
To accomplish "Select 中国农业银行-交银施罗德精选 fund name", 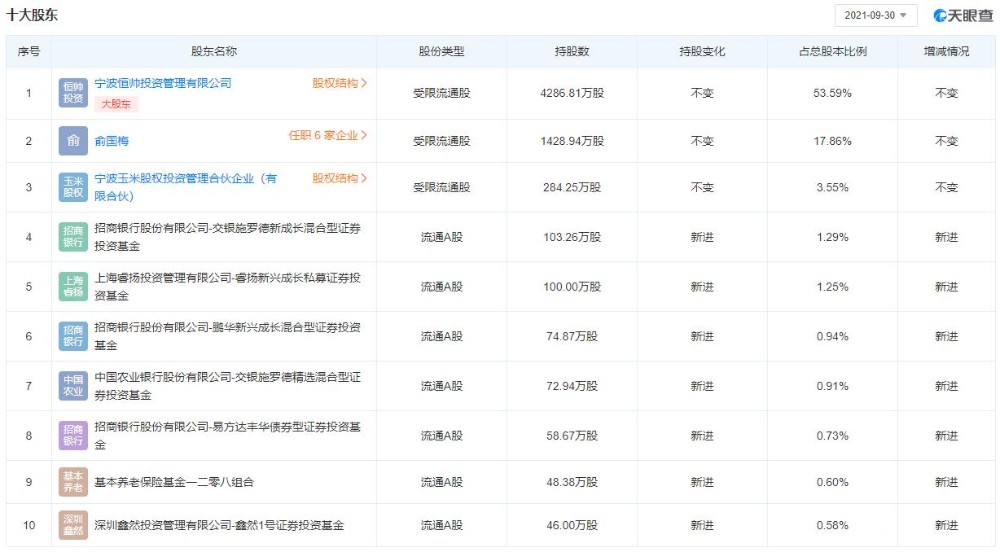I will (x=228, y=386).
